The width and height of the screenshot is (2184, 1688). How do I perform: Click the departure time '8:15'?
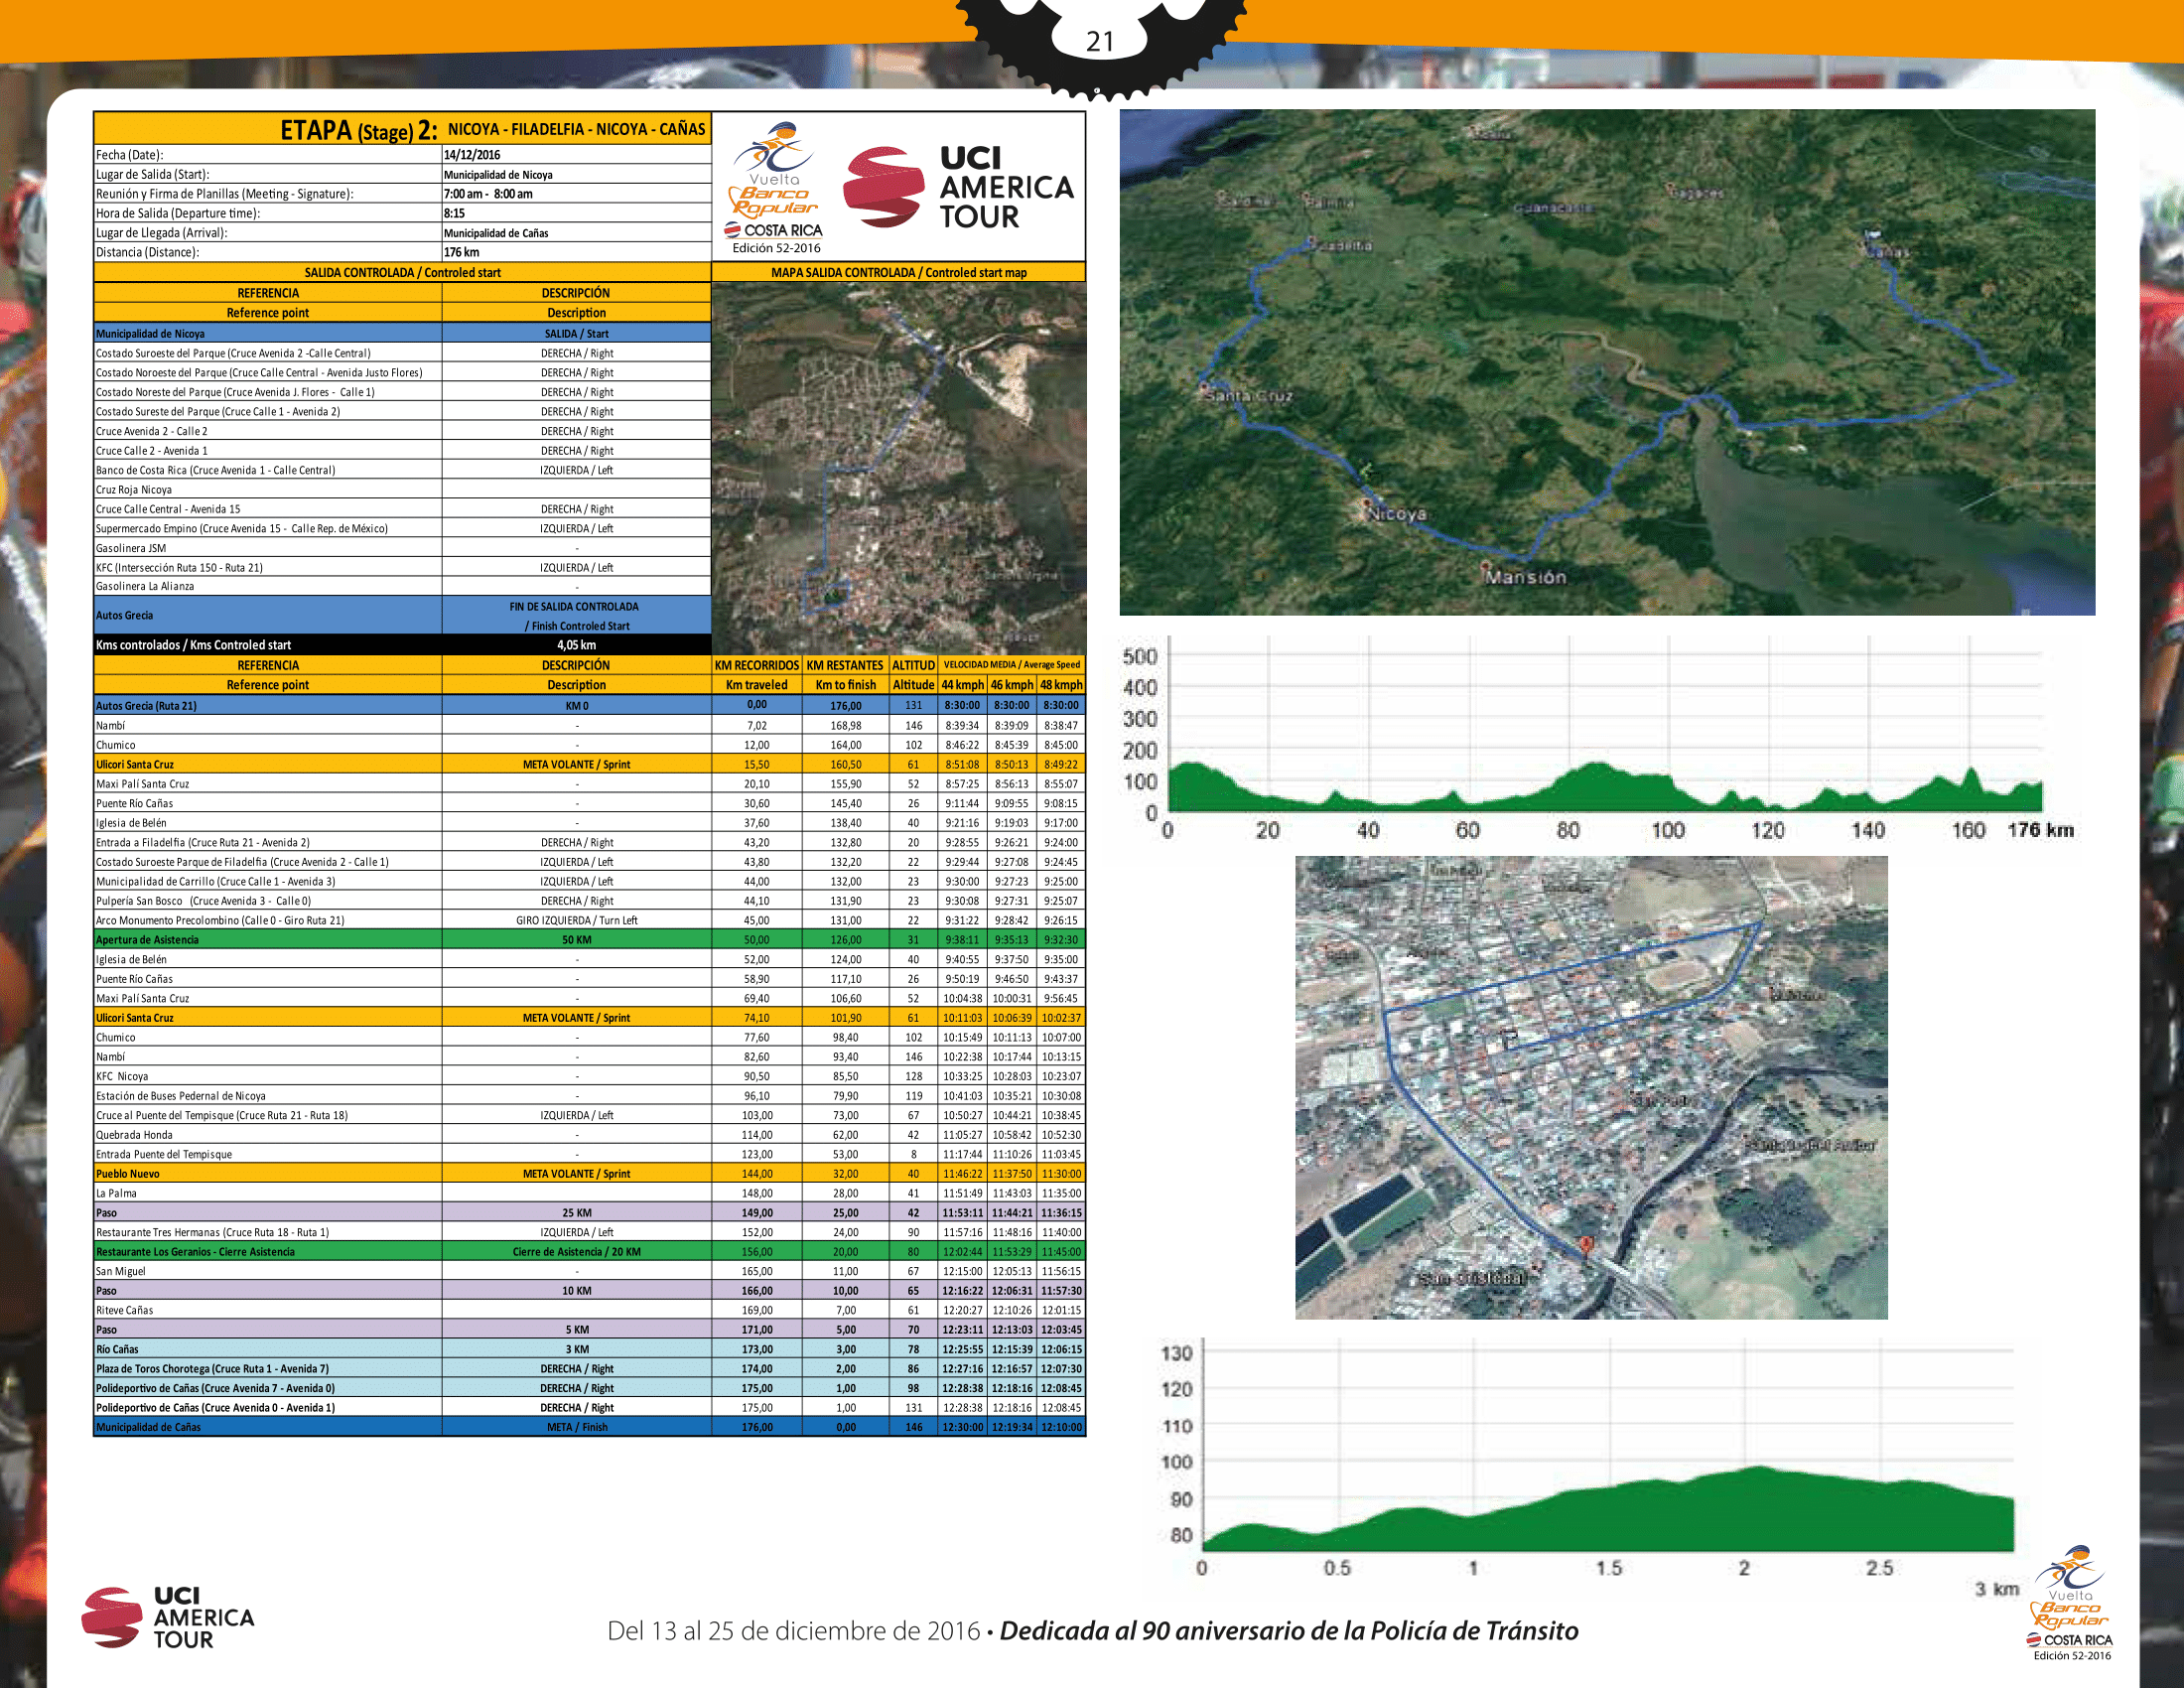[454, 213]
